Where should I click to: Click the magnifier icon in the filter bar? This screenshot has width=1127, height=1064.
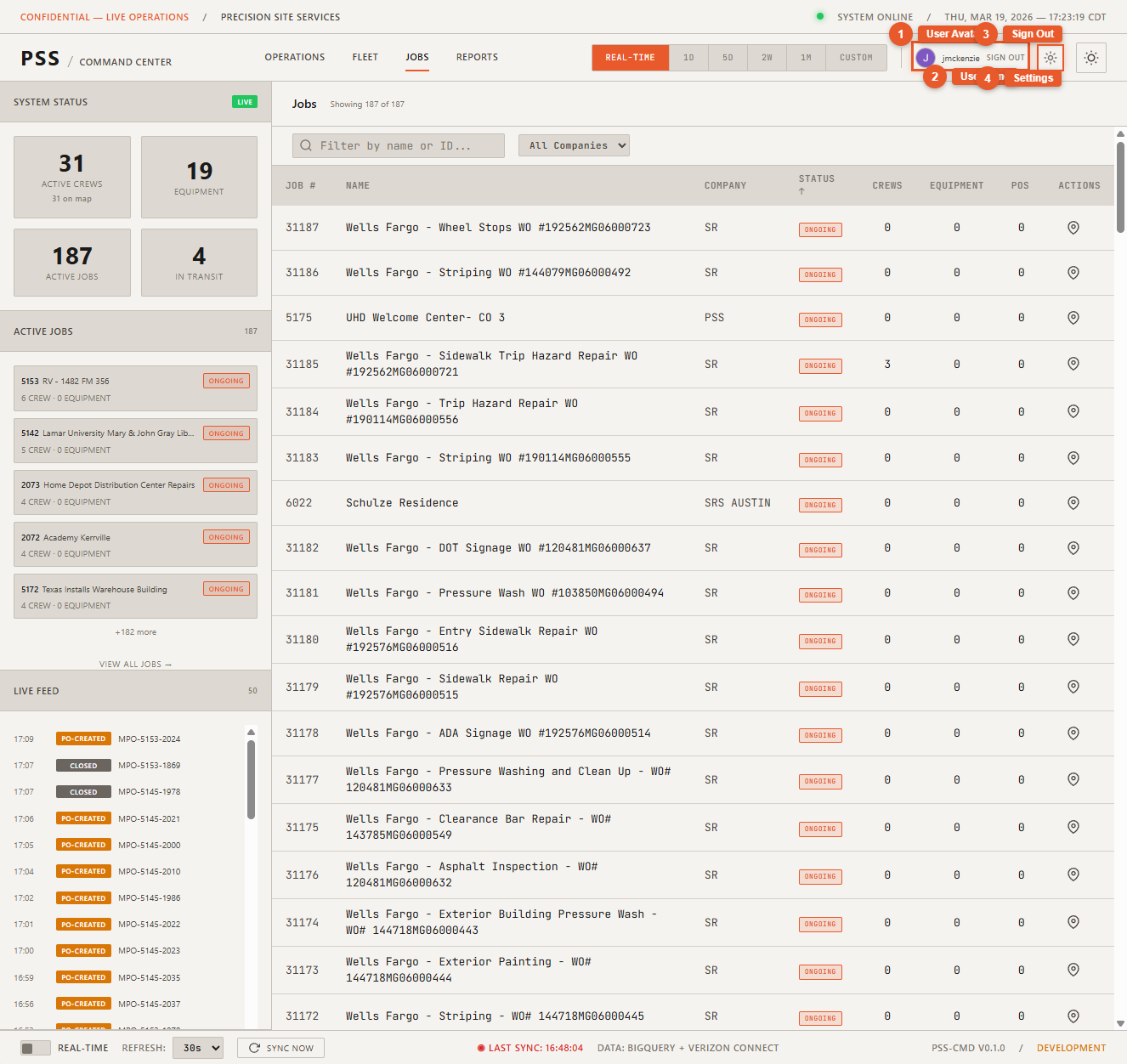pyautogui.click(x=305, y=145)
